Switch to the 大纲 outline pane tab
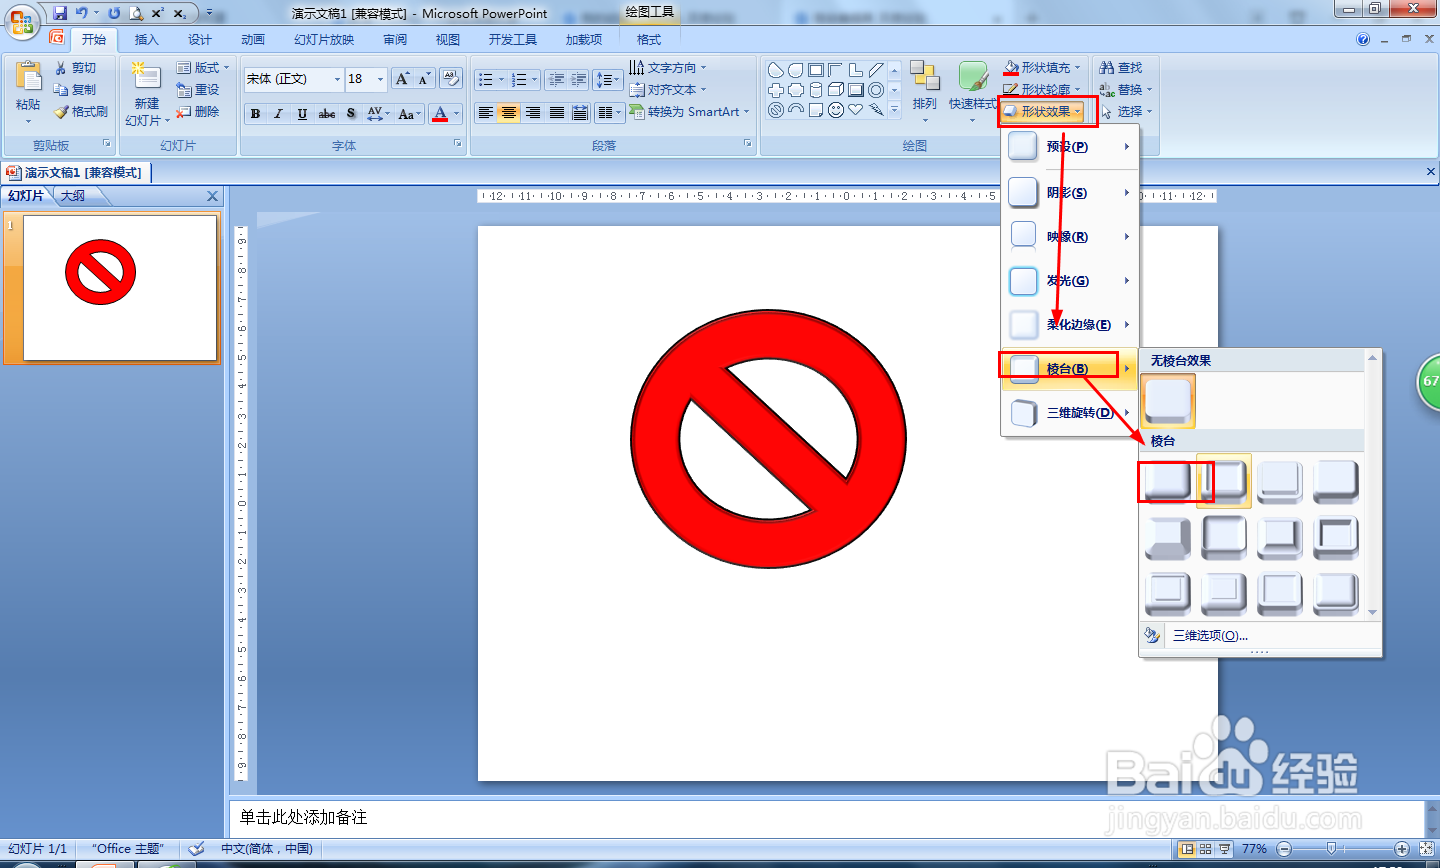This screenshot has width=1440, height=868. [x=73, y=196]
